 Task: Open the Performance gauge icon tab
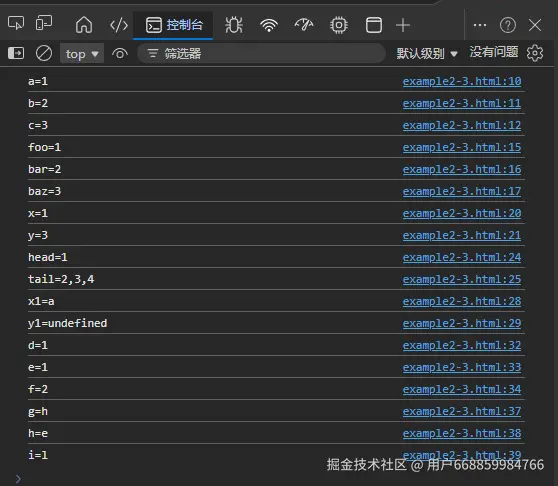coord(304,25)
